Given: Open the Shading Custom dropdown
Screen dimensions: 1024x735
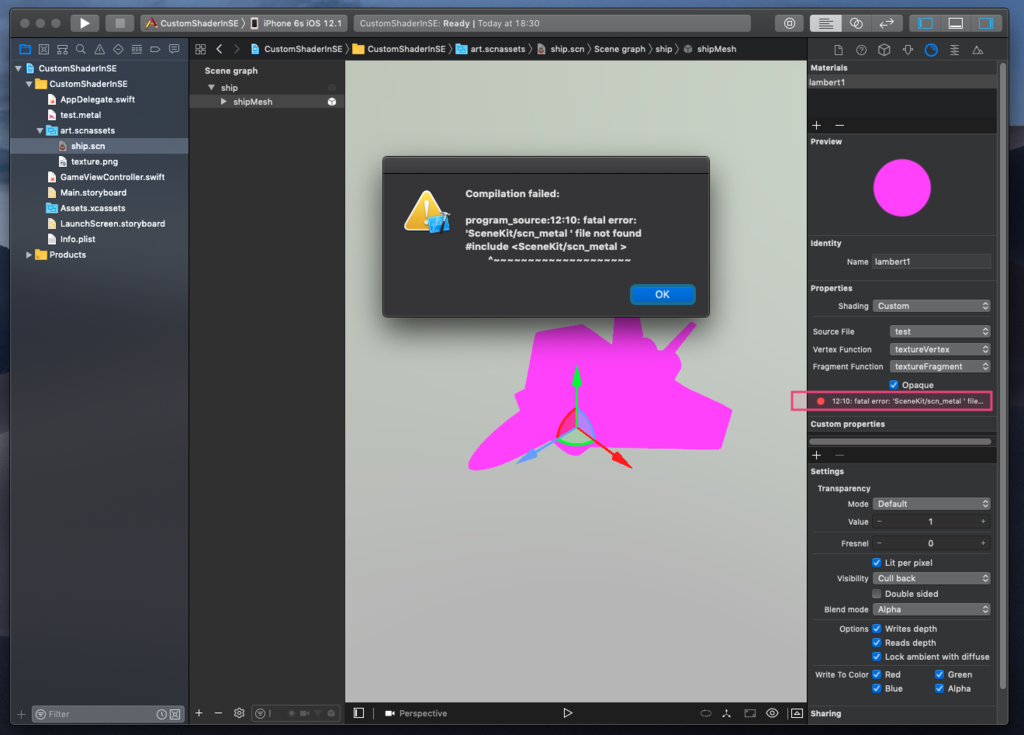Looking at the screenshot, I should click(x=931, y=306).
